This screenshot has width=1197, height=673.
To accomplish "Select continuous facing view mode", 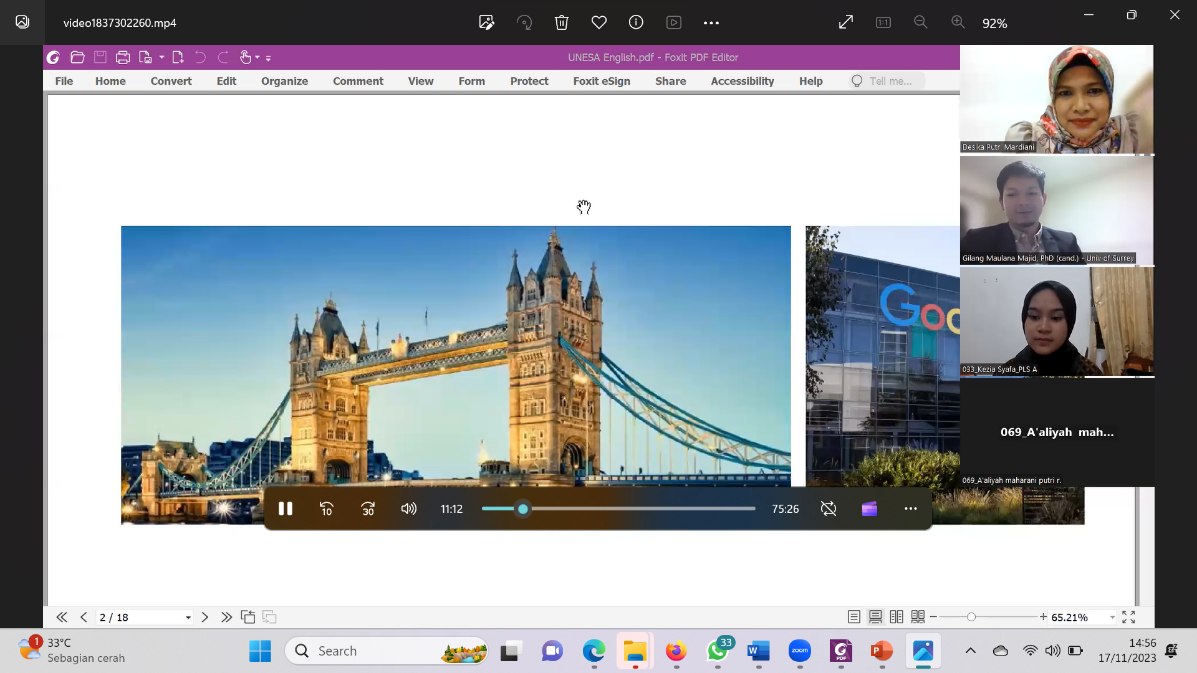I will point(918,617).
